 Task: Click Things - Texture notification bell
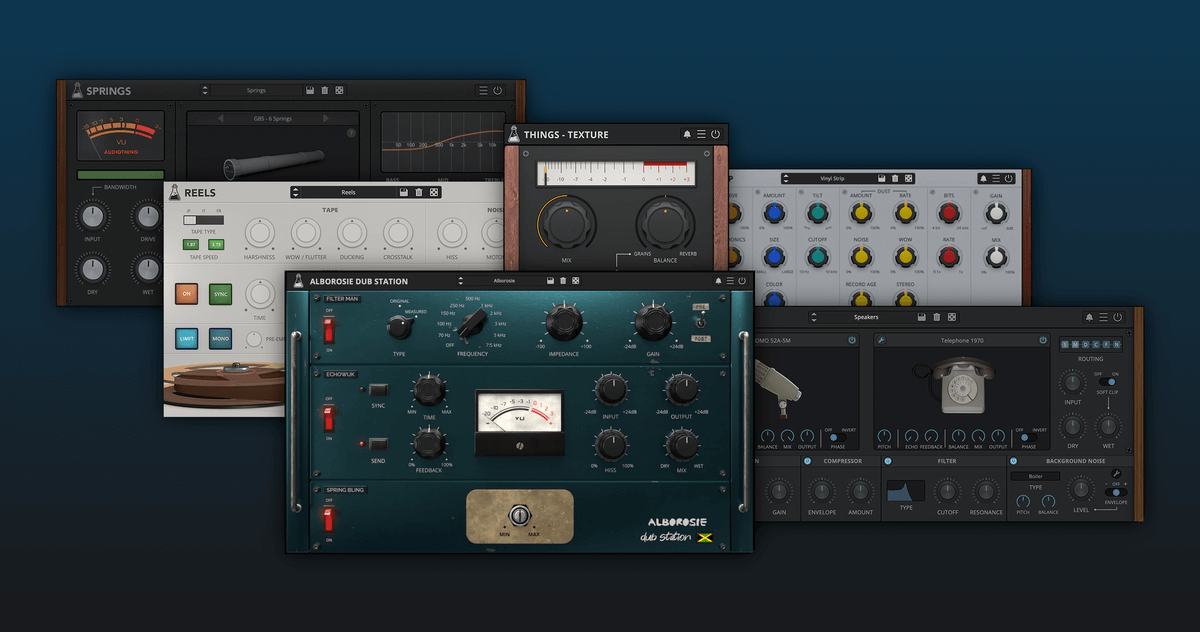pyautogui.click(x=687, y=134)
